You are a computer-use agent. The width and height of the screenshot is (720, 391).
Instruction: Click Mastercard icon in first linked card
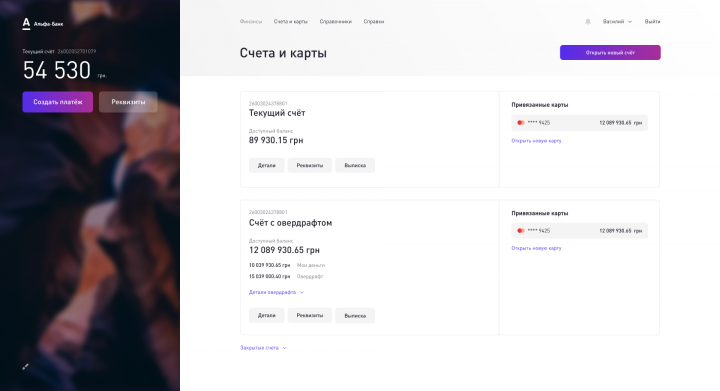(521, 123)
